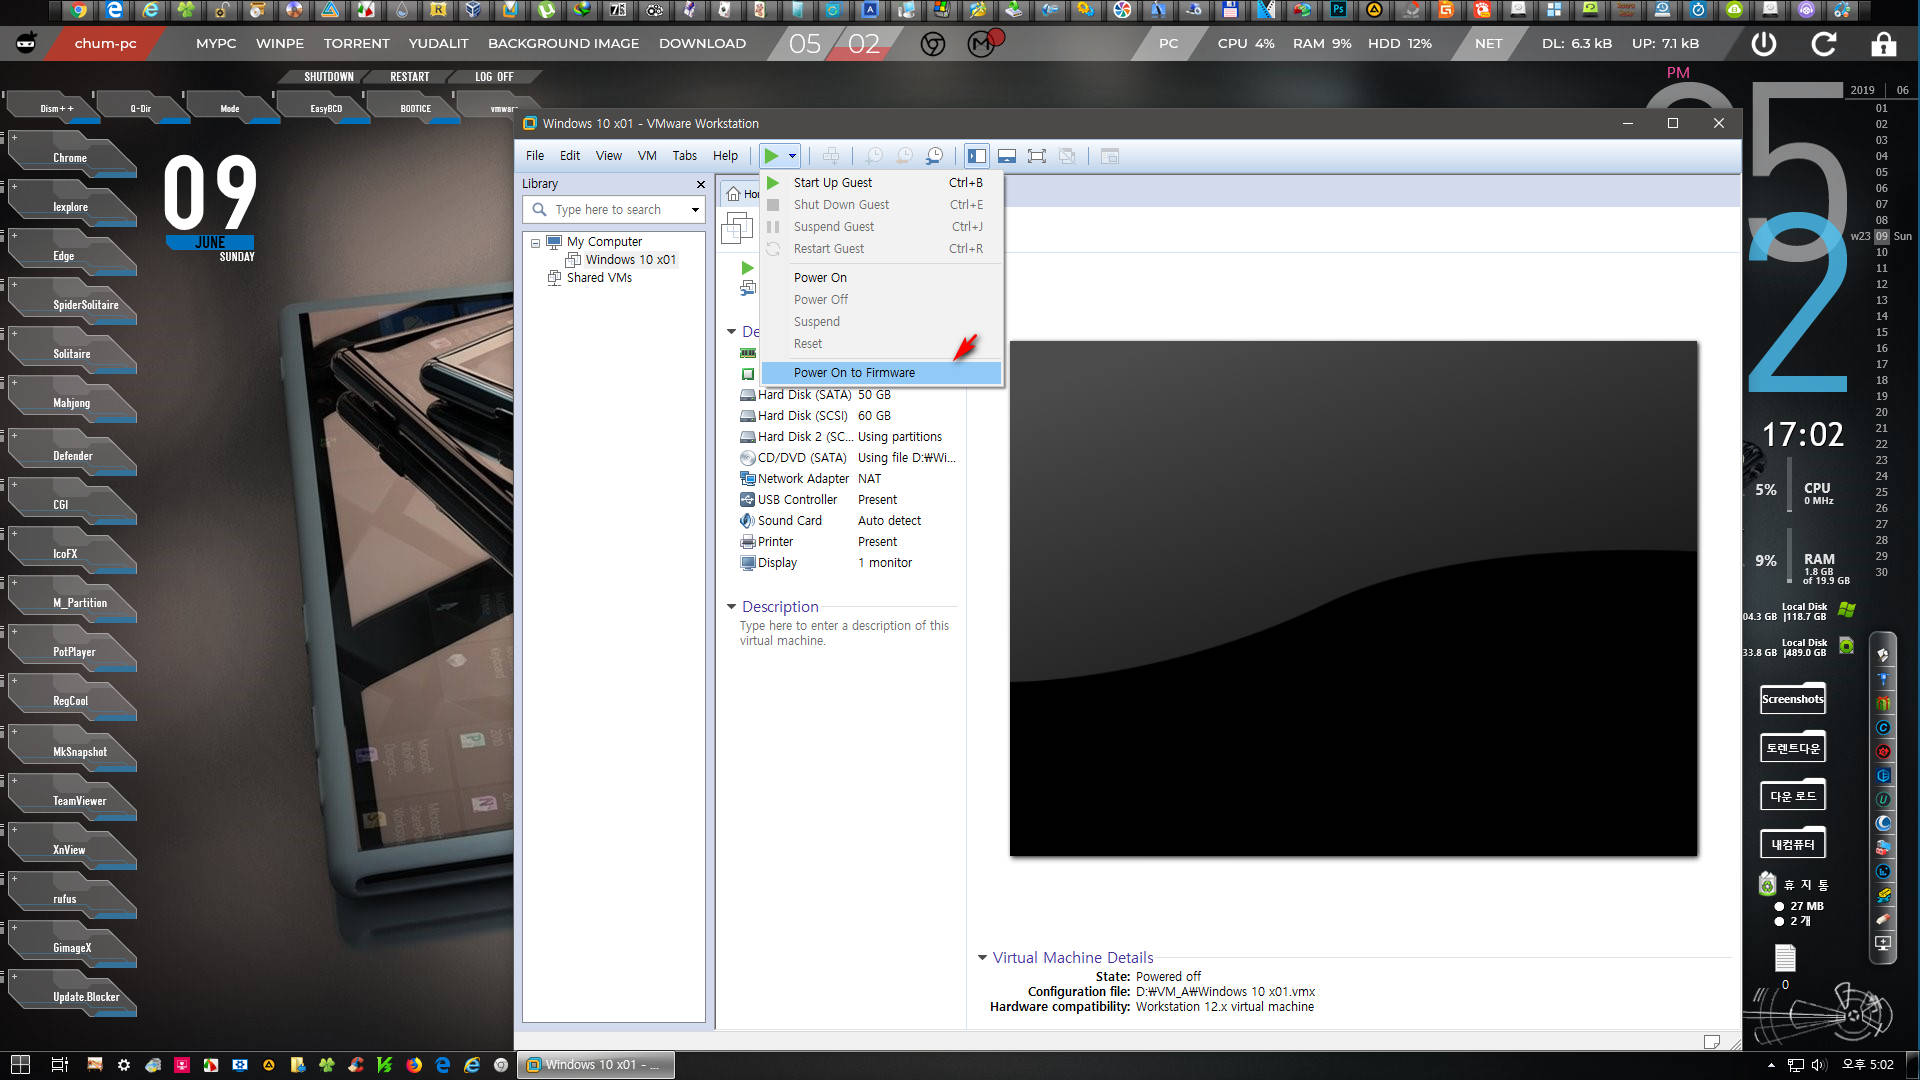
Task: Select the Display device row
Action: pos(846,563)
